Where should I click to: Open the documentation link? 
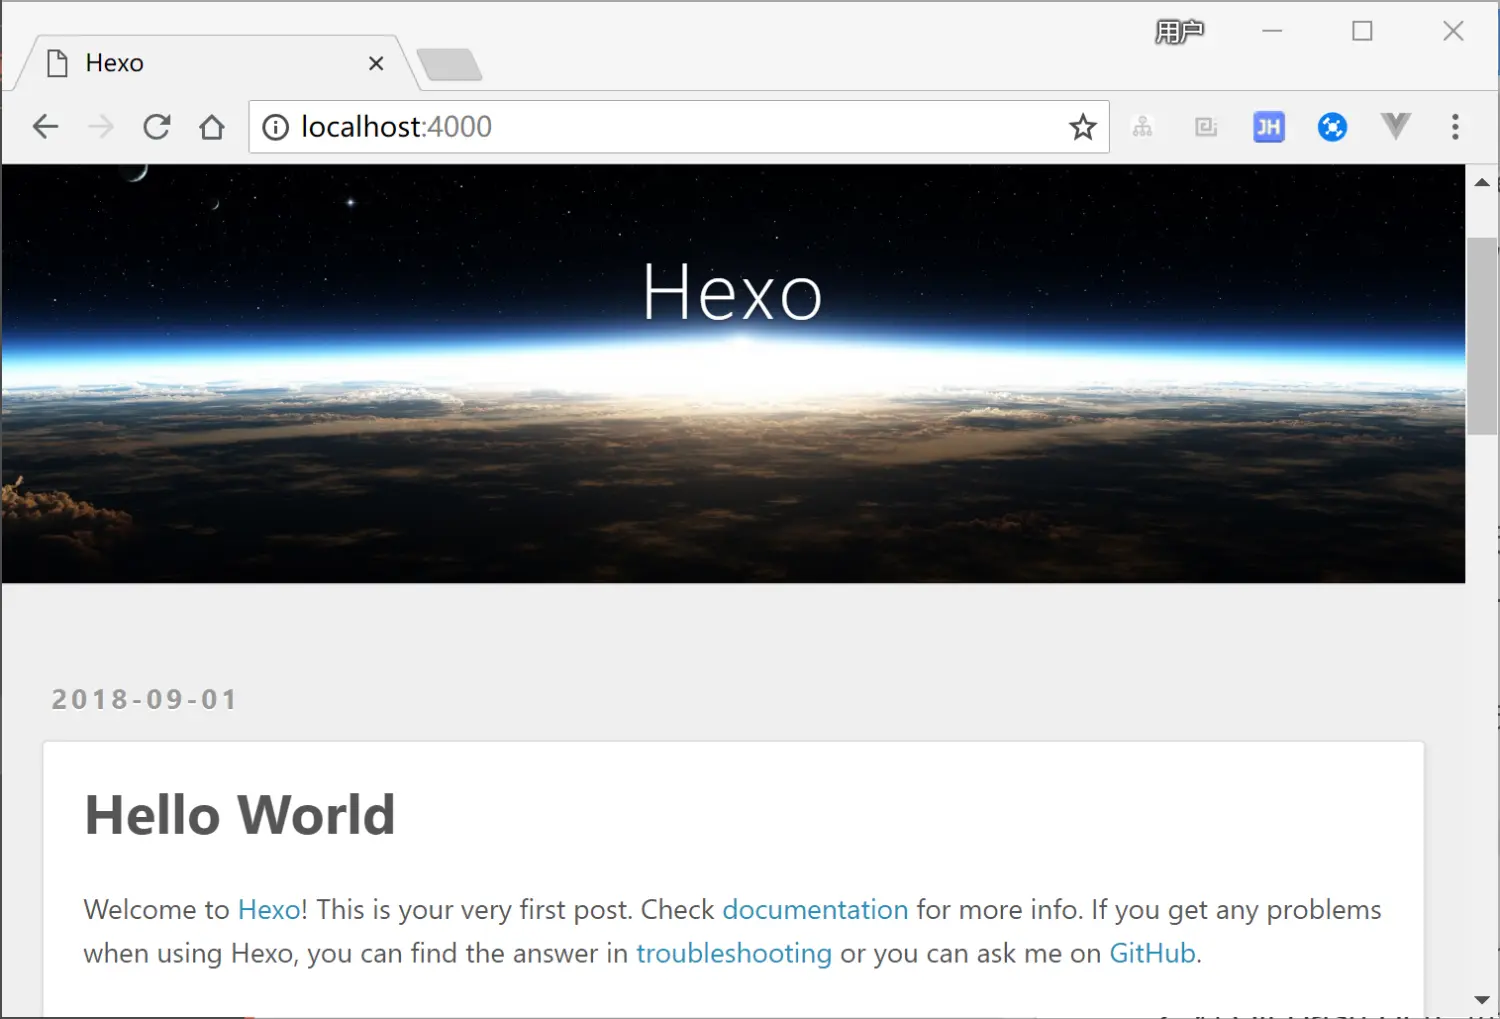point(815,909)
